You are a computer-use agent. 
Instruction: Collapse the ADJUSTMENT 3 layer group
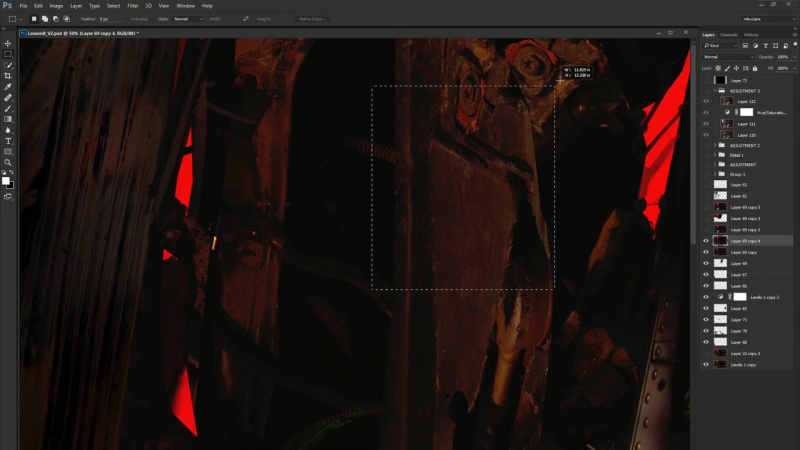point(716,90)
